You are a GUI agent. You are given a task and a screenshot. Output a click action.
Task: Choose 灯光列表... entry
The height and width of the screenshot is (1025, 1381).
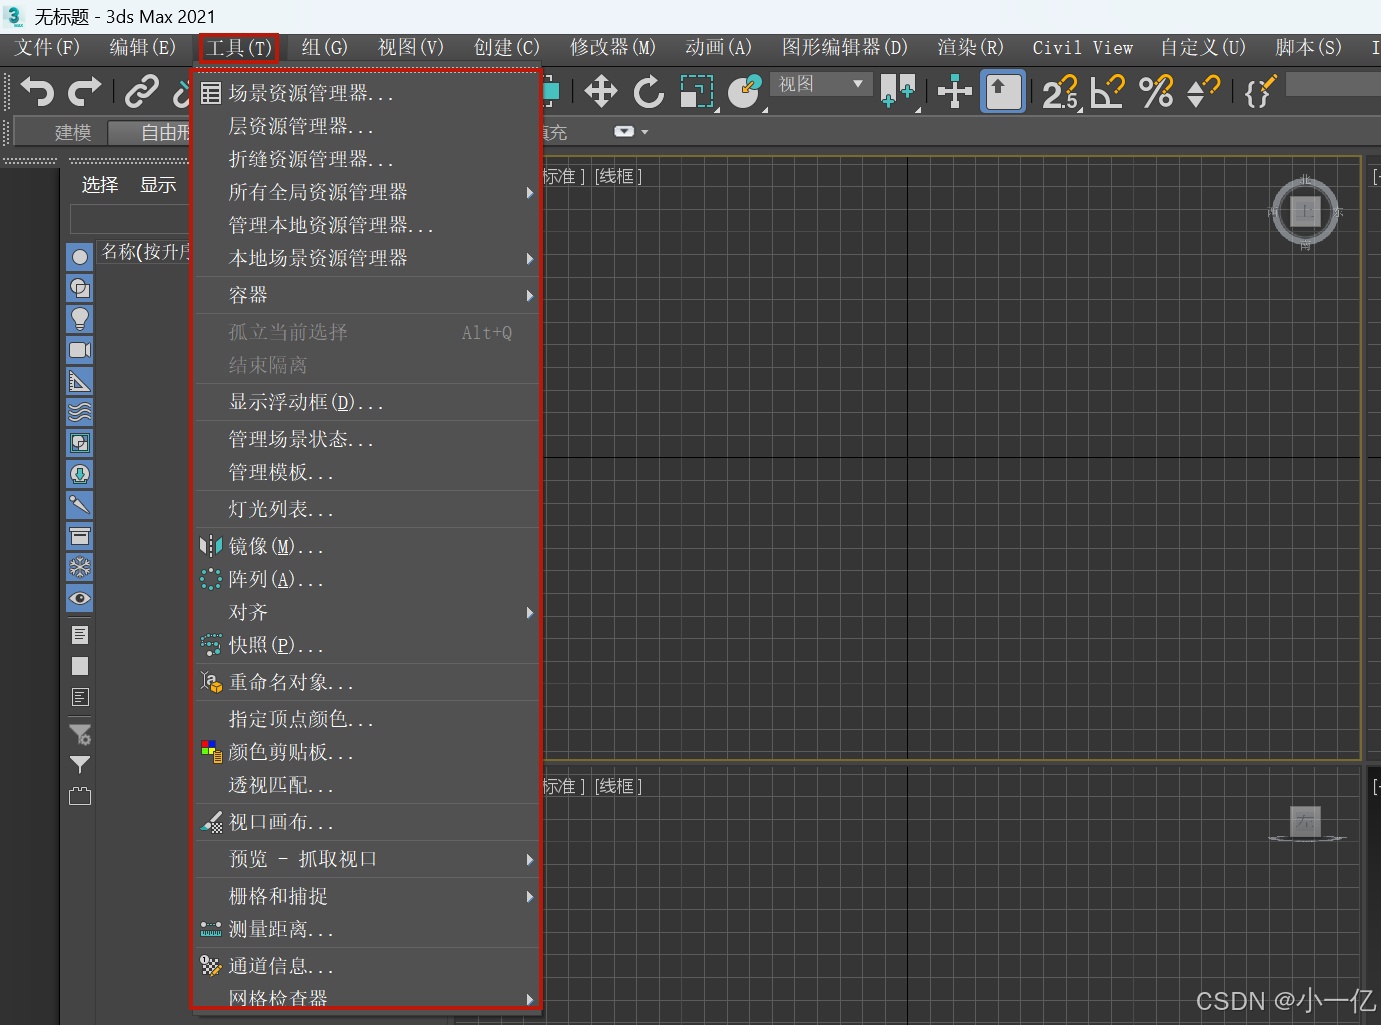coord(367,509)
